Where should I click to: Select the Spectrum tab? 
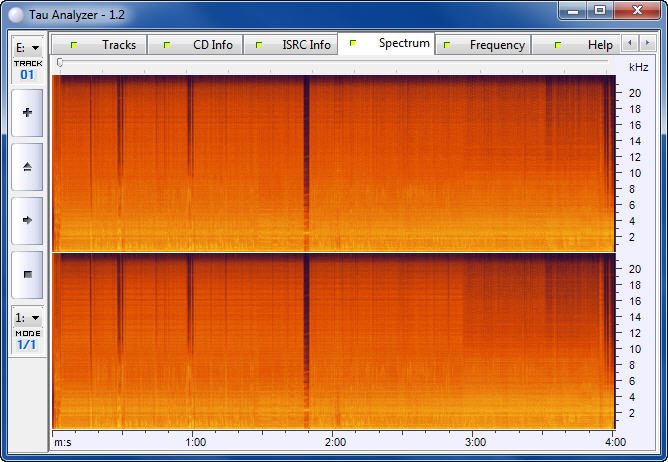(388, 44)
